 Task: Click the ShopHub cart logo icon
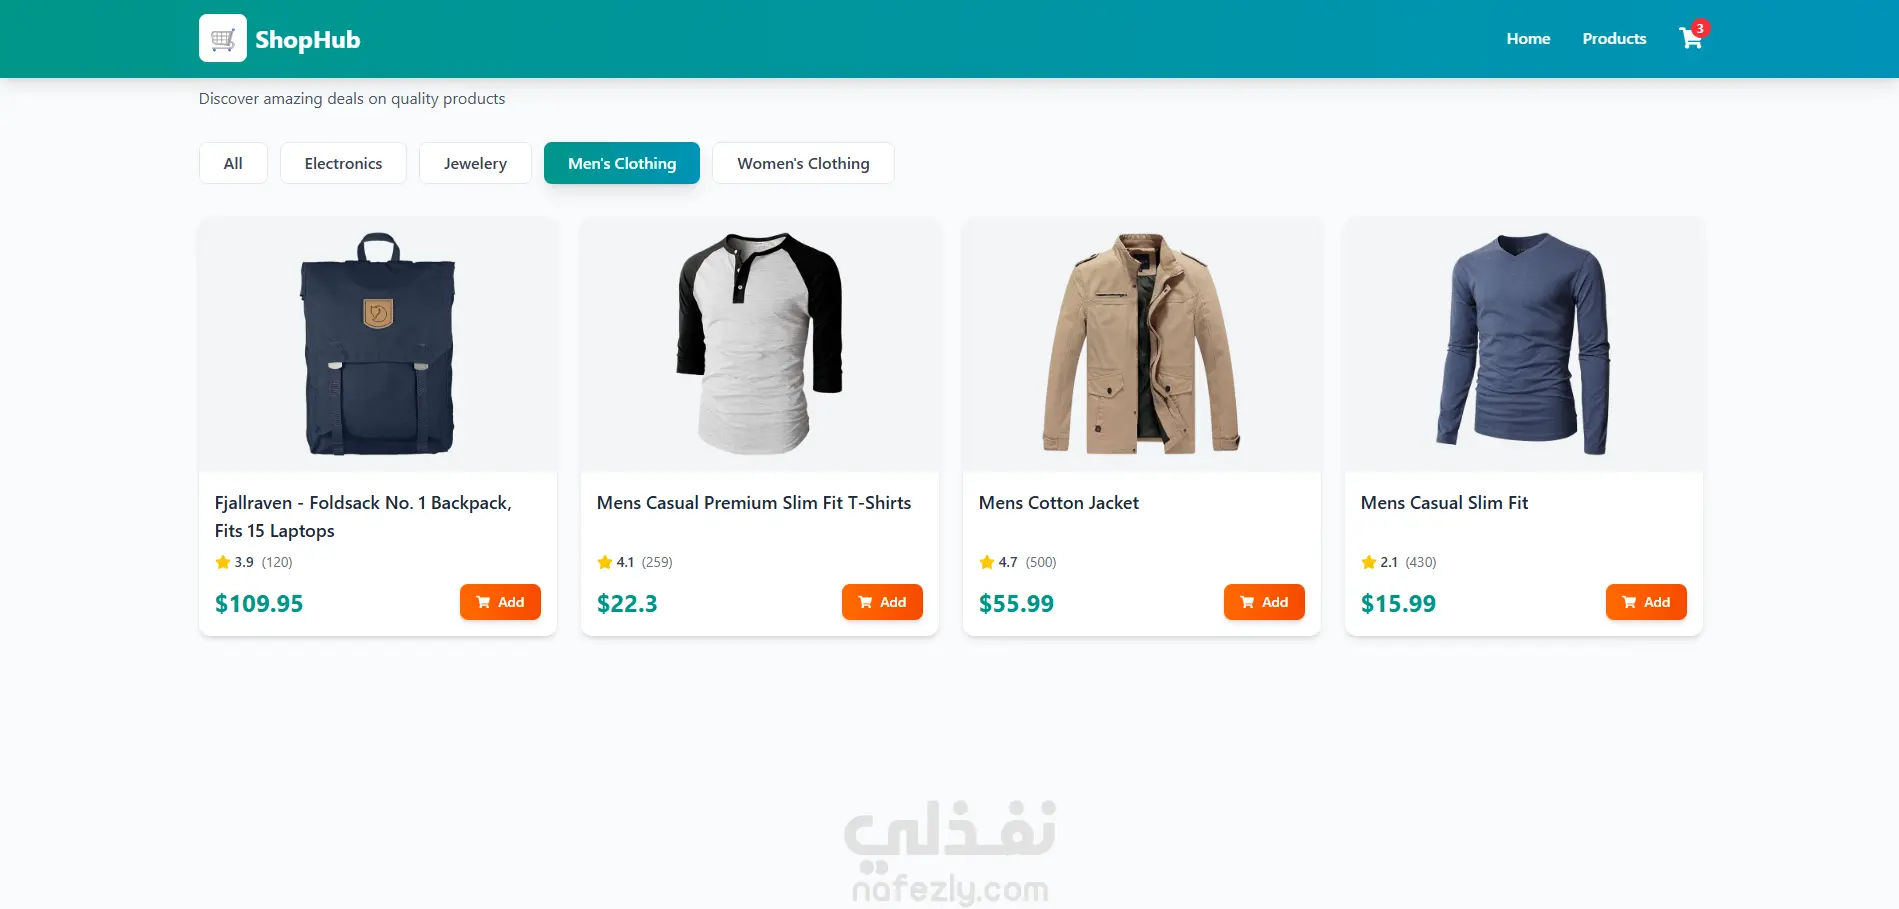[x=223, y=38]
